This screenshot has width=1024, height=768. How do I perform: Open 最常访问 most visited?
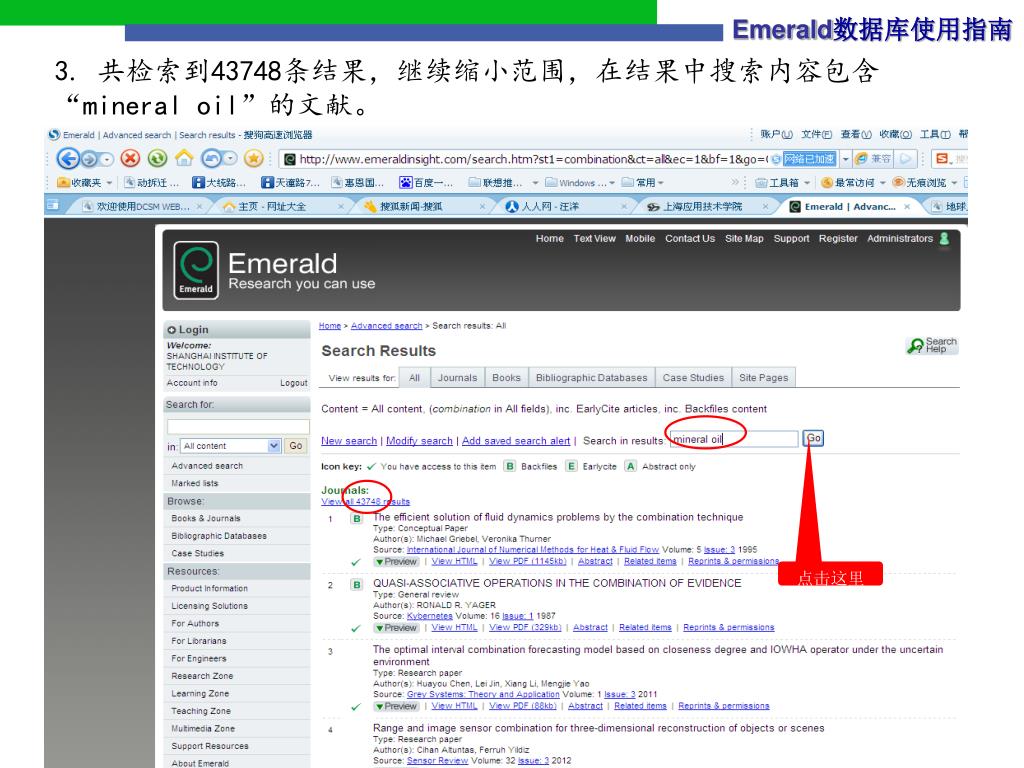click(x=847, y=182)
